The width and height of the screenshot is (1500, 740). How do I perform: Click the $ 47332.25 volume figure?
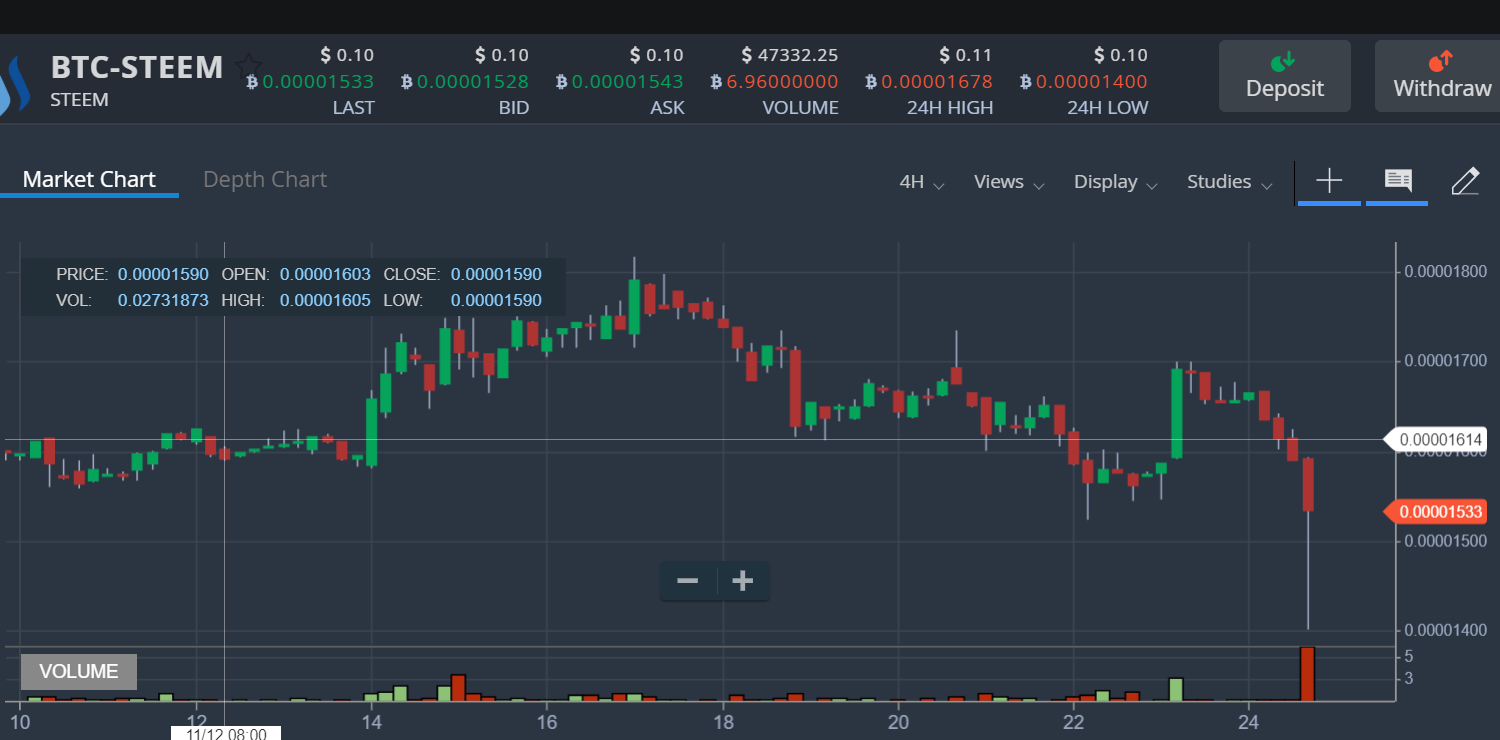click(x=789, y=55)
